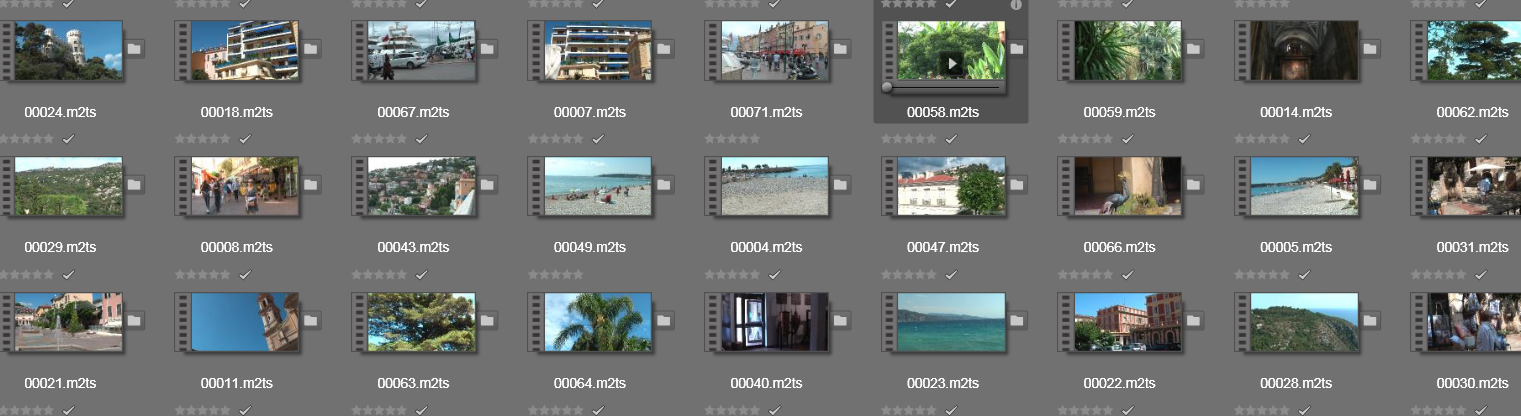
Task: Click the folder icon beside 00005.m2ts thumbnail
Action: (x=1370, y=184)
